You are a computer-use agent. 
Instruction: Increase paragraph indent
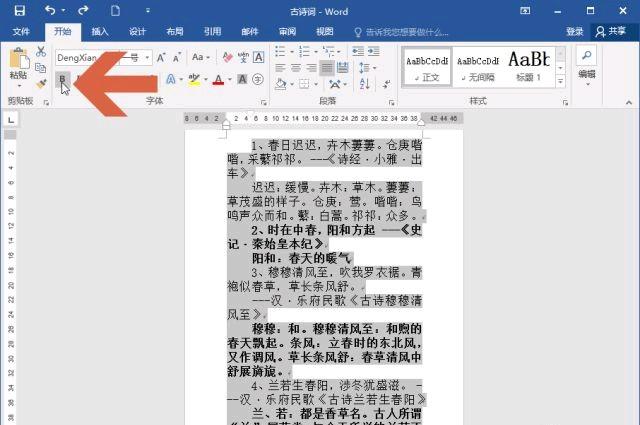tap(373, 51)
